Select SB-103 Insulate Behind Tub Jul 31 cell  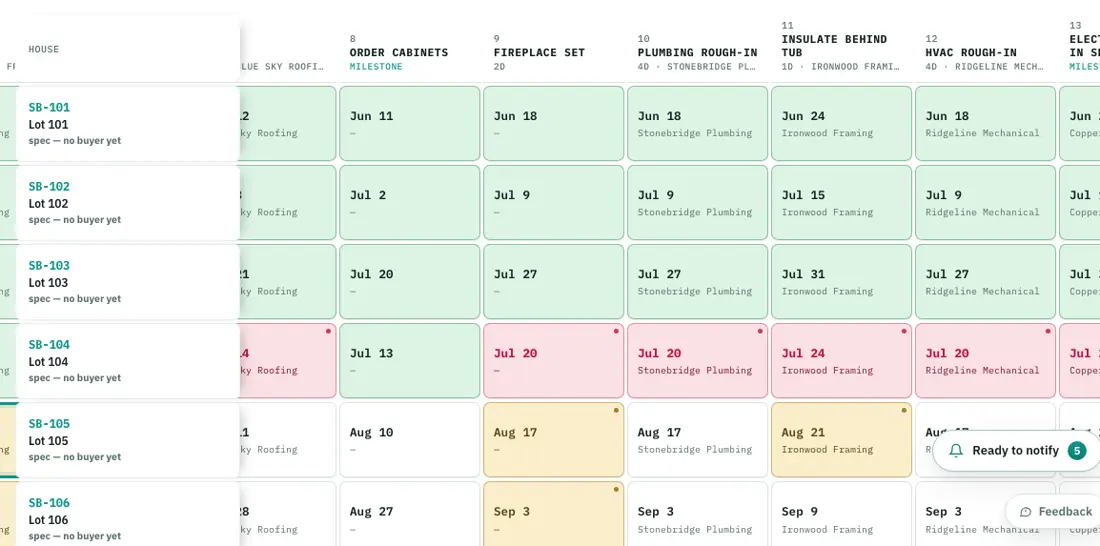[x=841, y=281]
